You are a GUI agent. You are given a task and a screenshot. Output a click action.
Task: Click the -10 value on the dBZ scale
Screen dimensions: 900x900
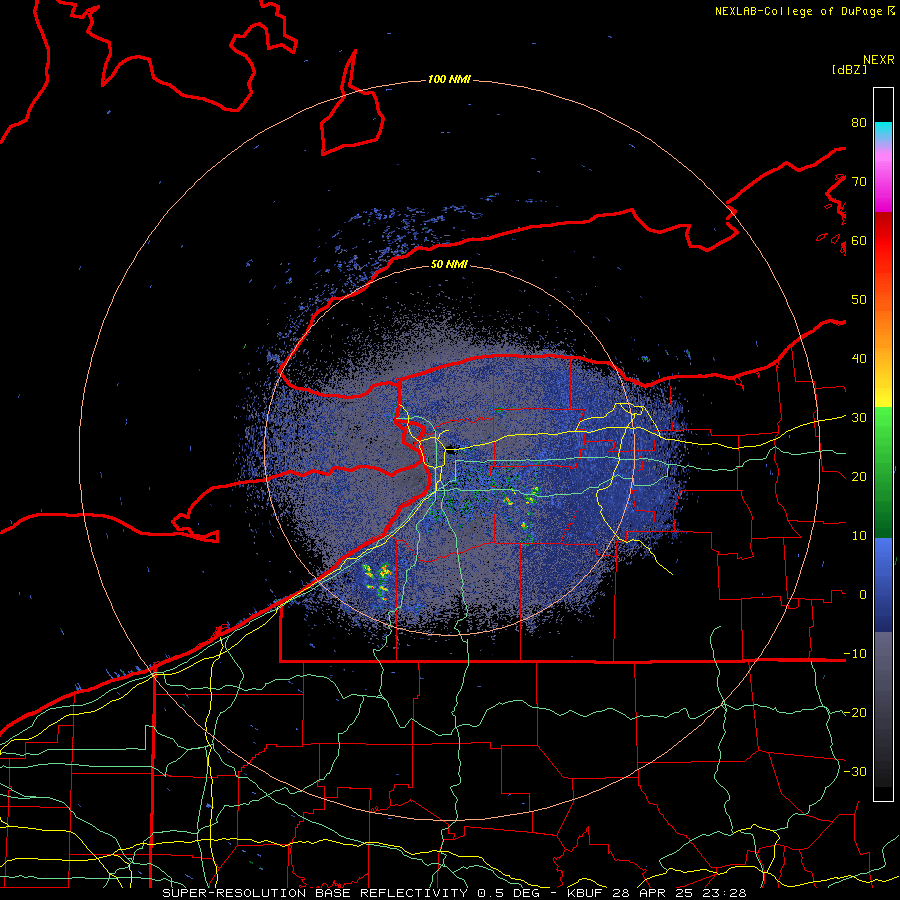pyautogui.click(x=855, y=654)
